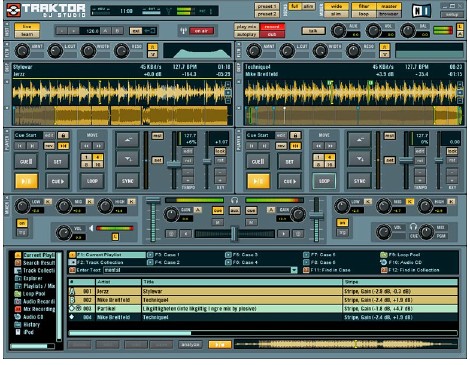
Task: Select iPod in browser tree
Action: pyautogui.click(x=25, y=332)
